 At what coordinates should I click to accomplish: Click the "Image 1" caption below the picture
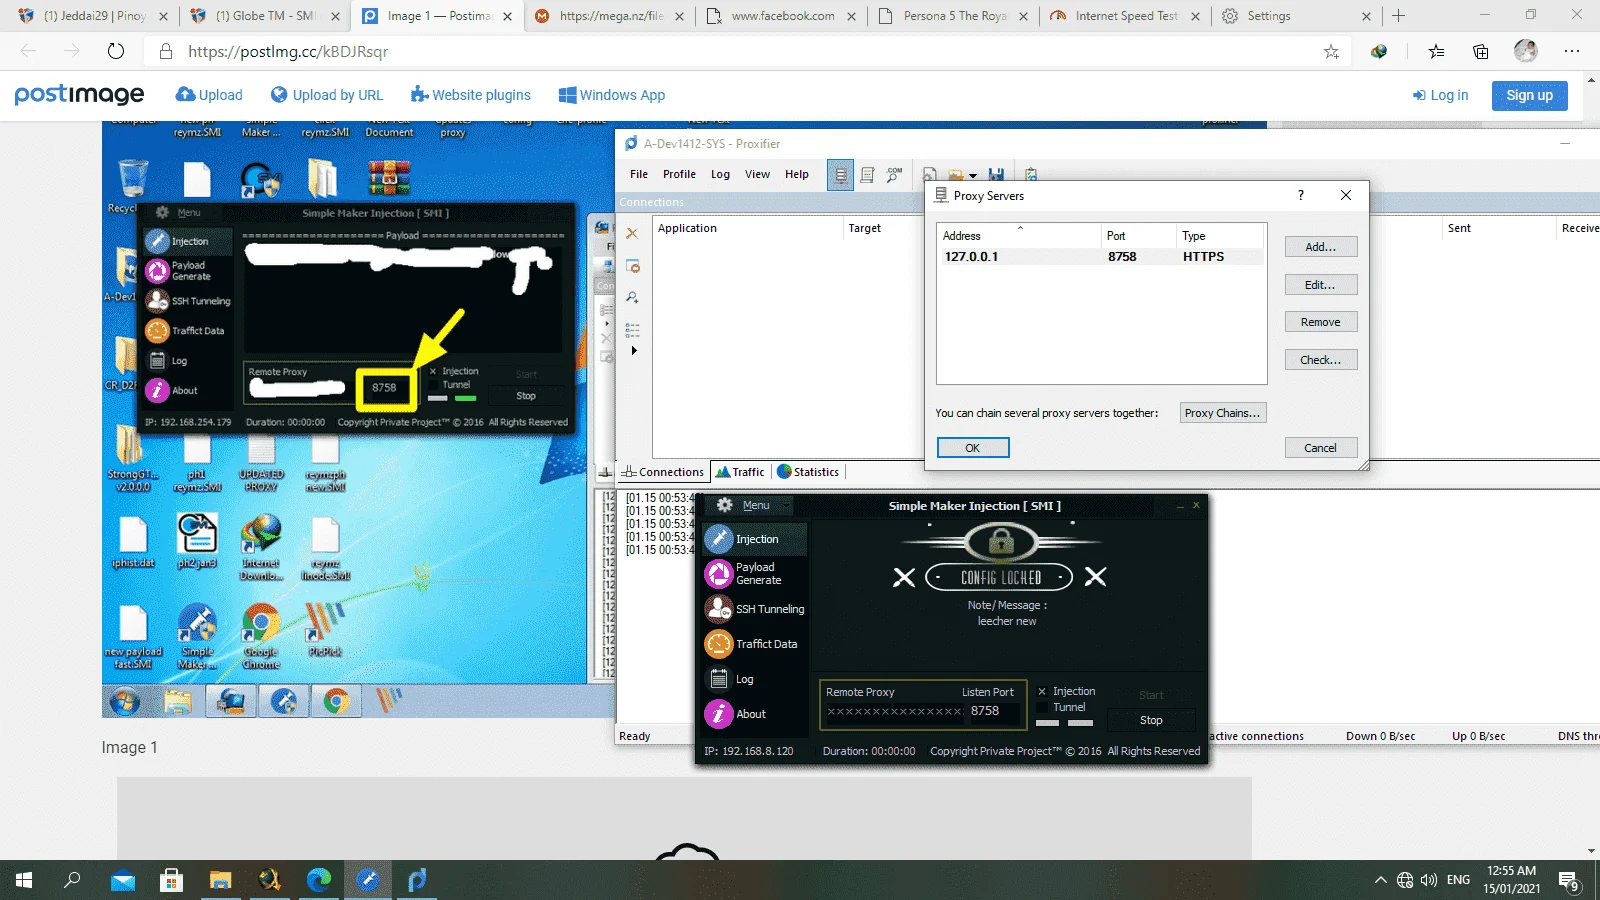pos(129,748)
